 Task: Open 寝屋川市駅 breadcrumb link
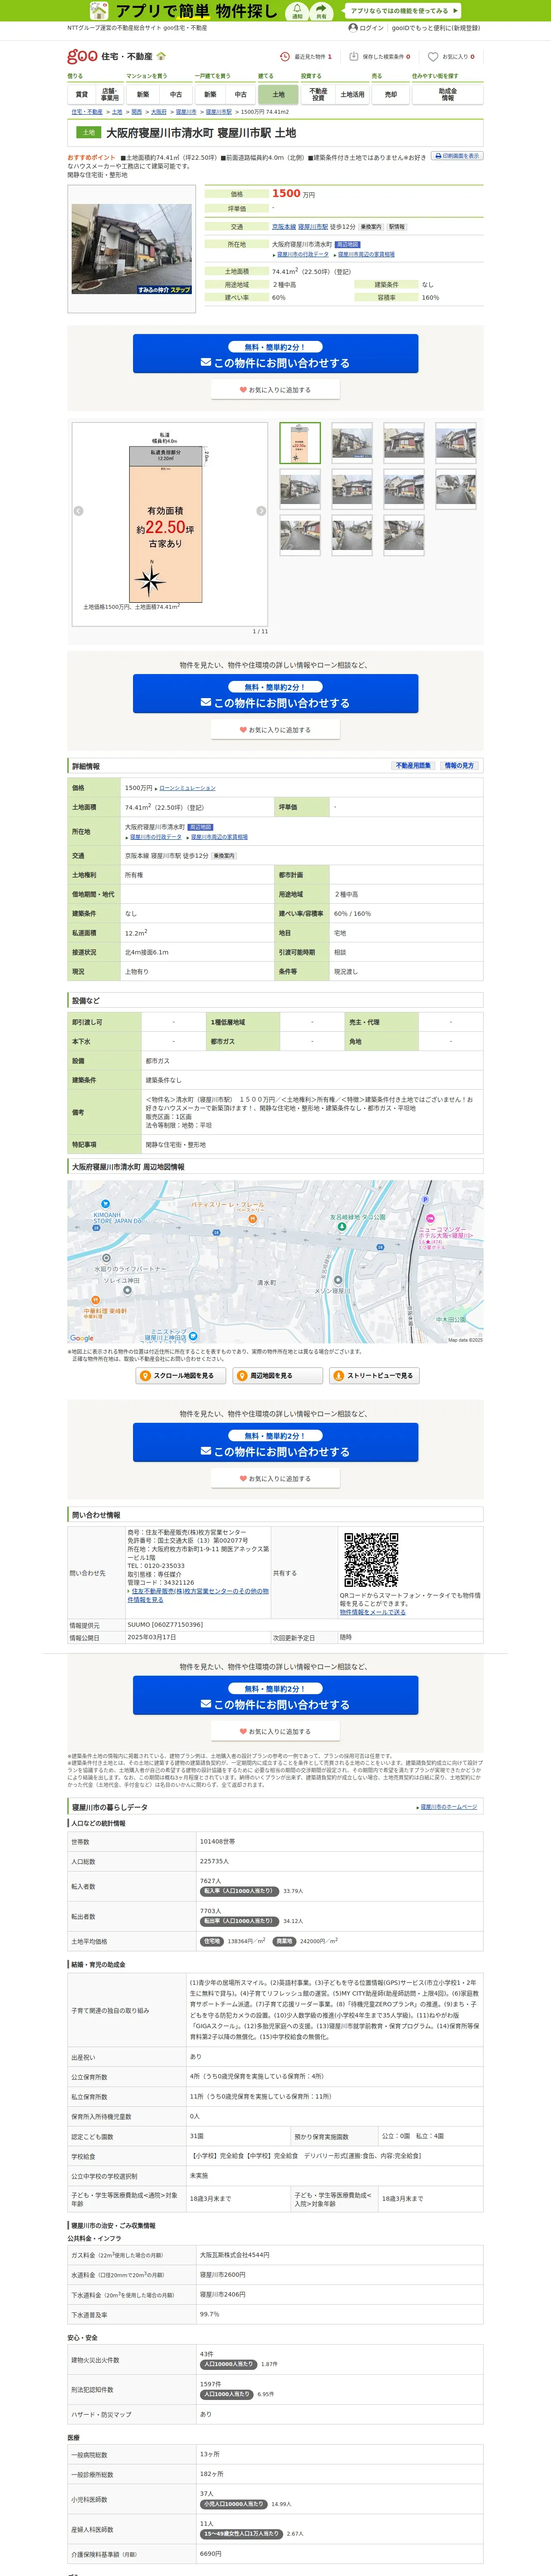218,112
